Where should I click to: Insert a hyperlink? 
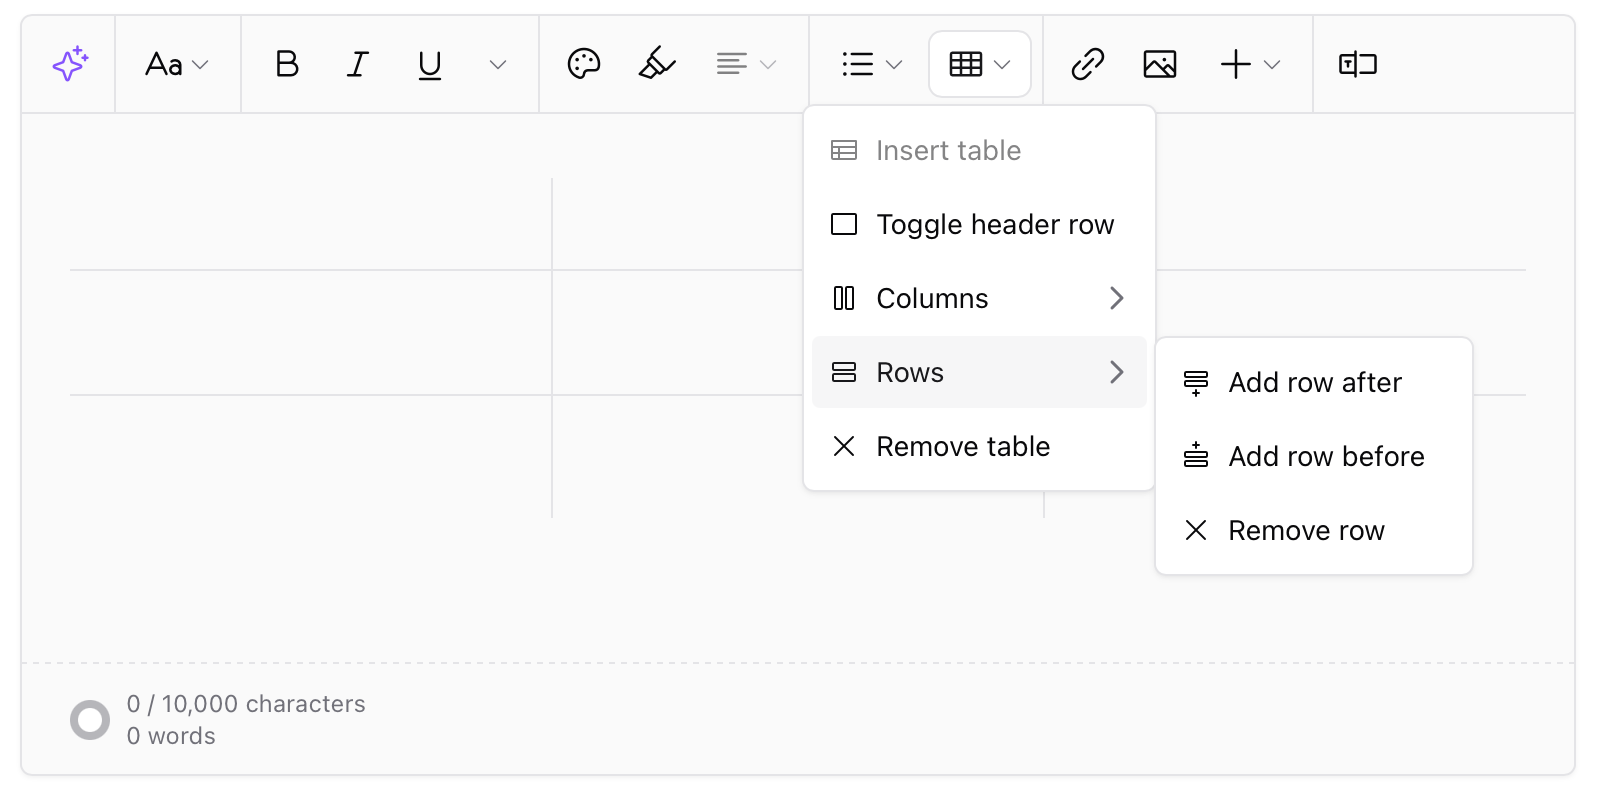pos(1087,64)
